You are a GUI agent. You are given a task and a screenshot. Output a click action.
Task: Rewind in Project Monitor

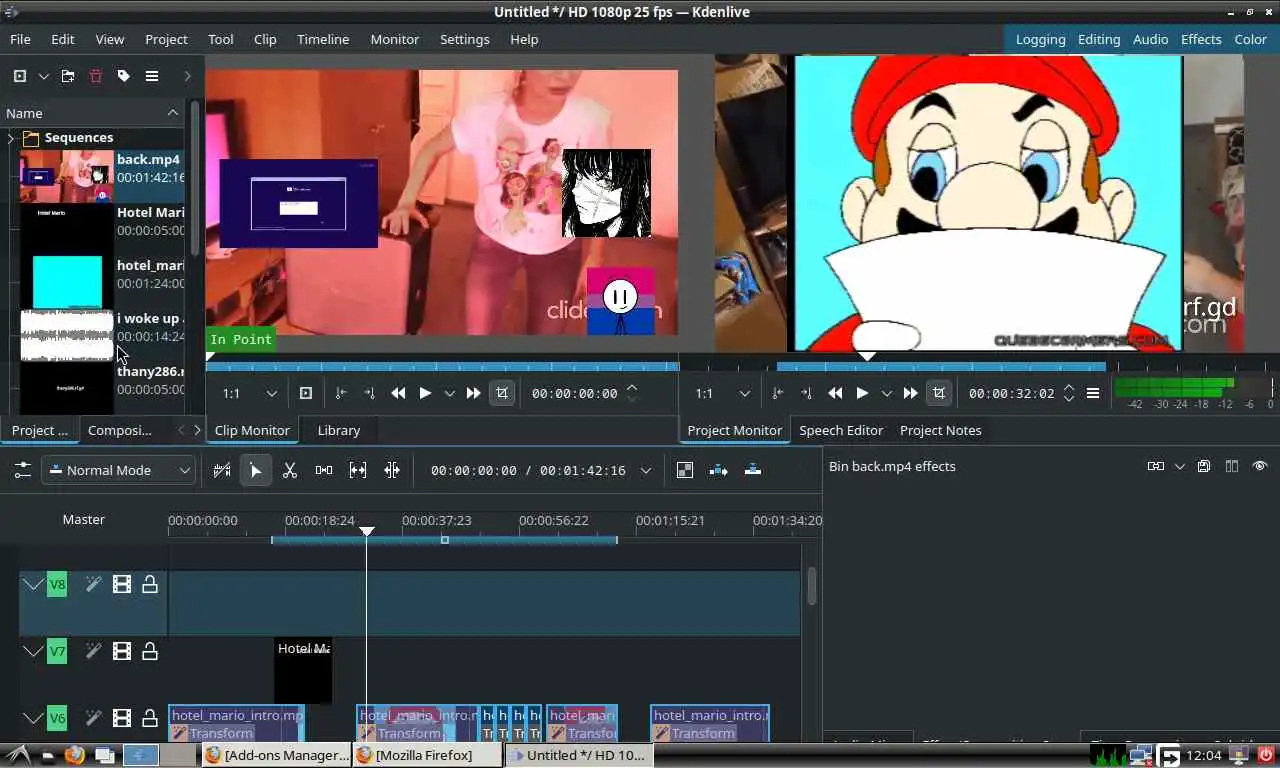pos(835,393)
